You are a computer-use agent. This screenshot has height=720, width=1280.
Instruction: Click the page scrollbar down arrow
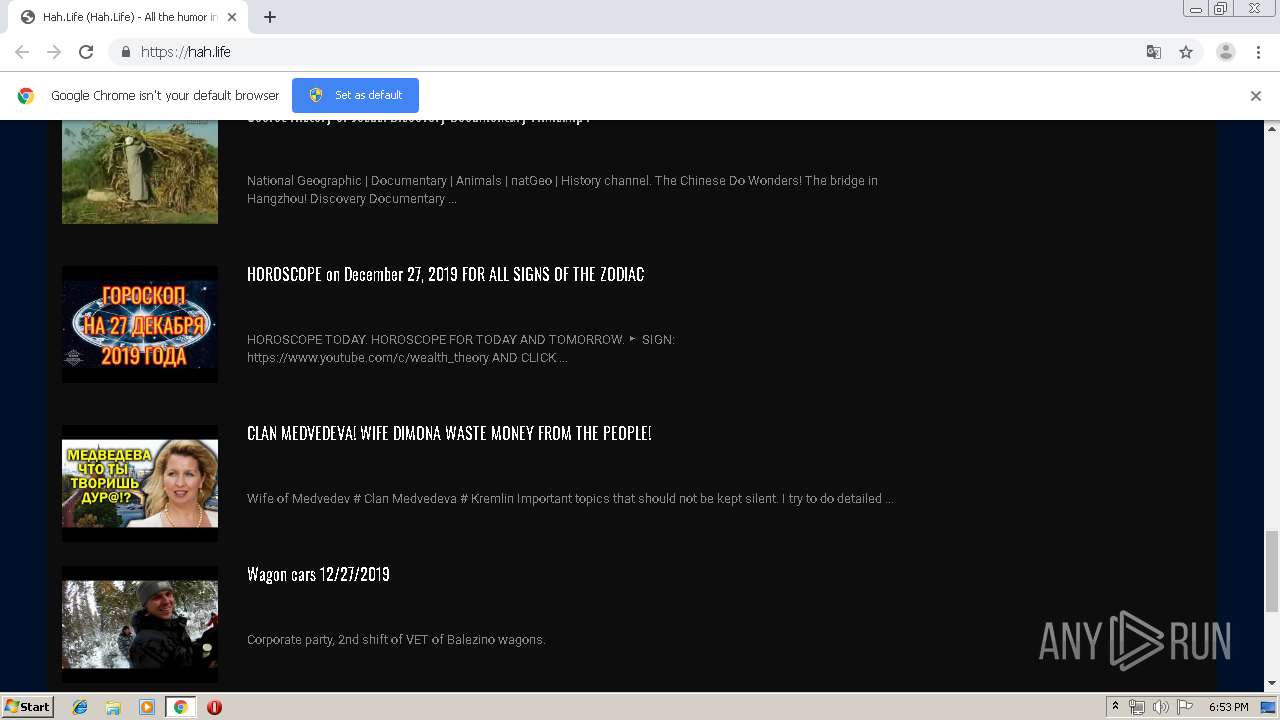click(1272, 683)
